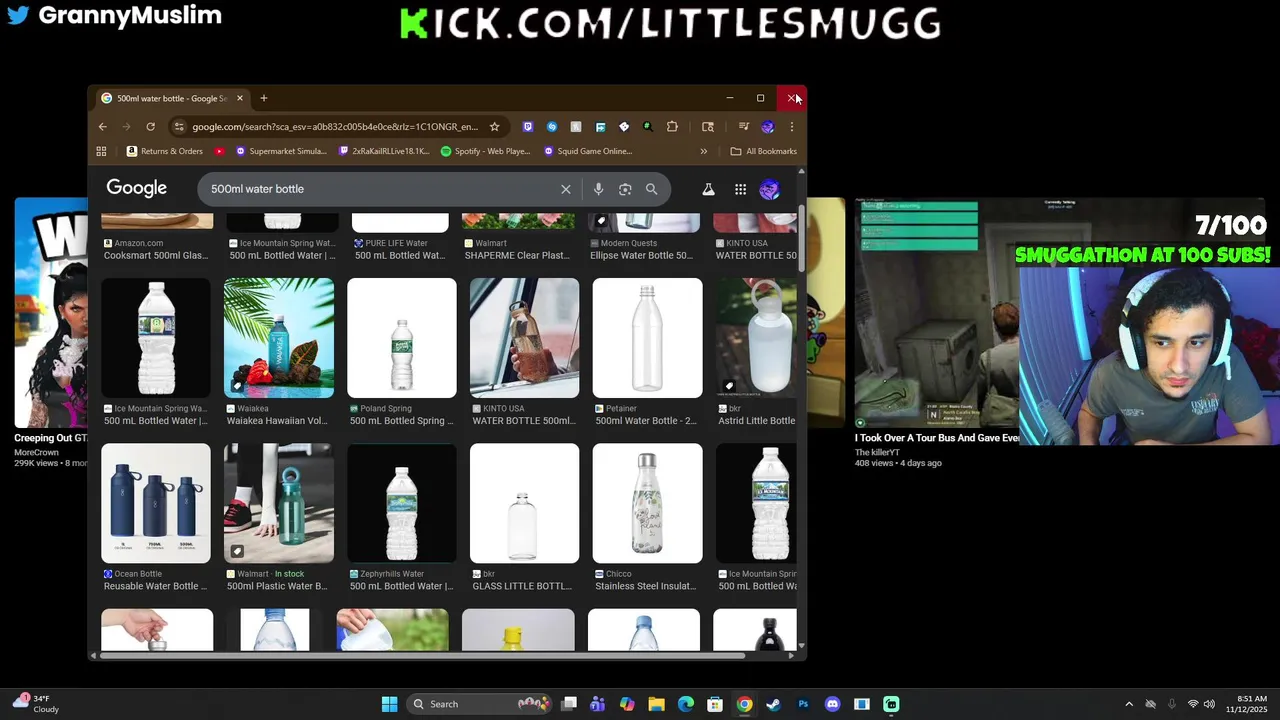Screen dimensions: 1280x720
Task: Open the Windows Start menu
Action: tap(389, 704)
